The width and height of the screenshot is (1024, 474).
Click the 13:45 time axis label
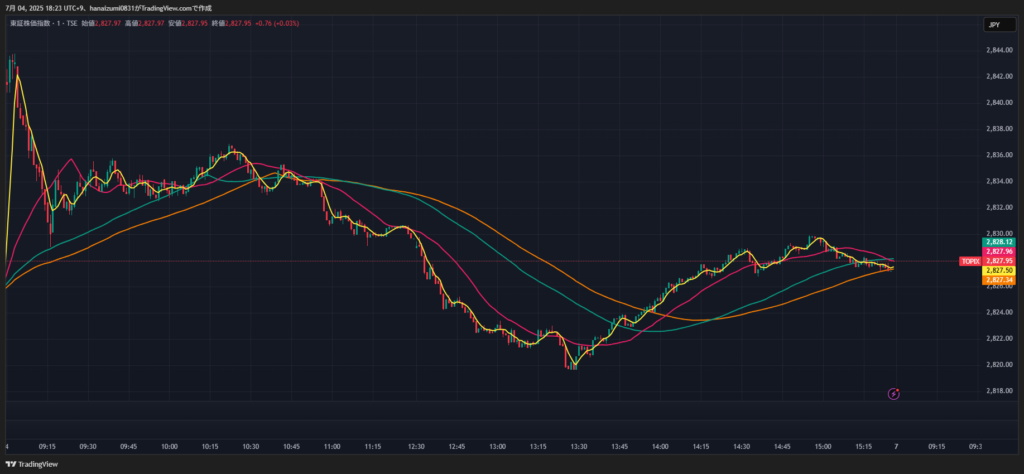[x=620, y=447]
